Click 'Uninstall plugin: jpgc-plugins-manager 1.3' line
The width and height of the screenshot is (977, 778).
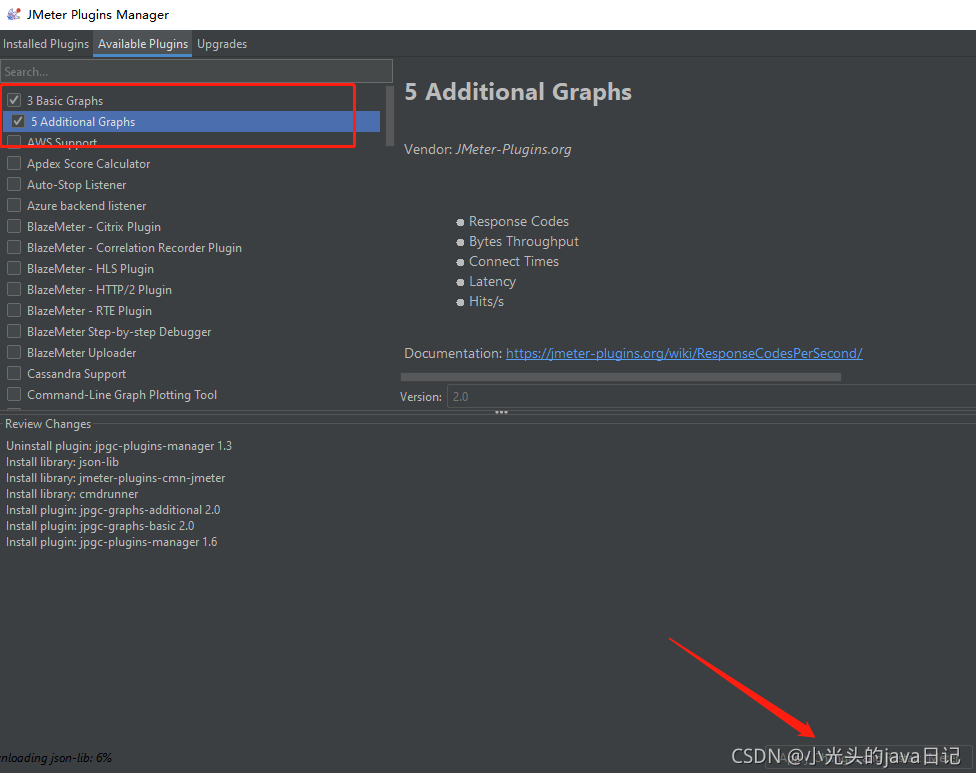[x=119, y=446]
